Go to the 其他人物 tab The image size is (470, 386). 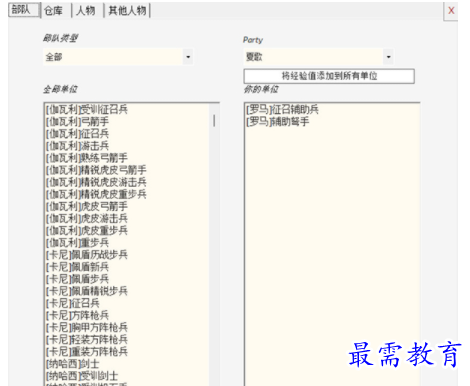pyautogui.click(x=127, y=11)
